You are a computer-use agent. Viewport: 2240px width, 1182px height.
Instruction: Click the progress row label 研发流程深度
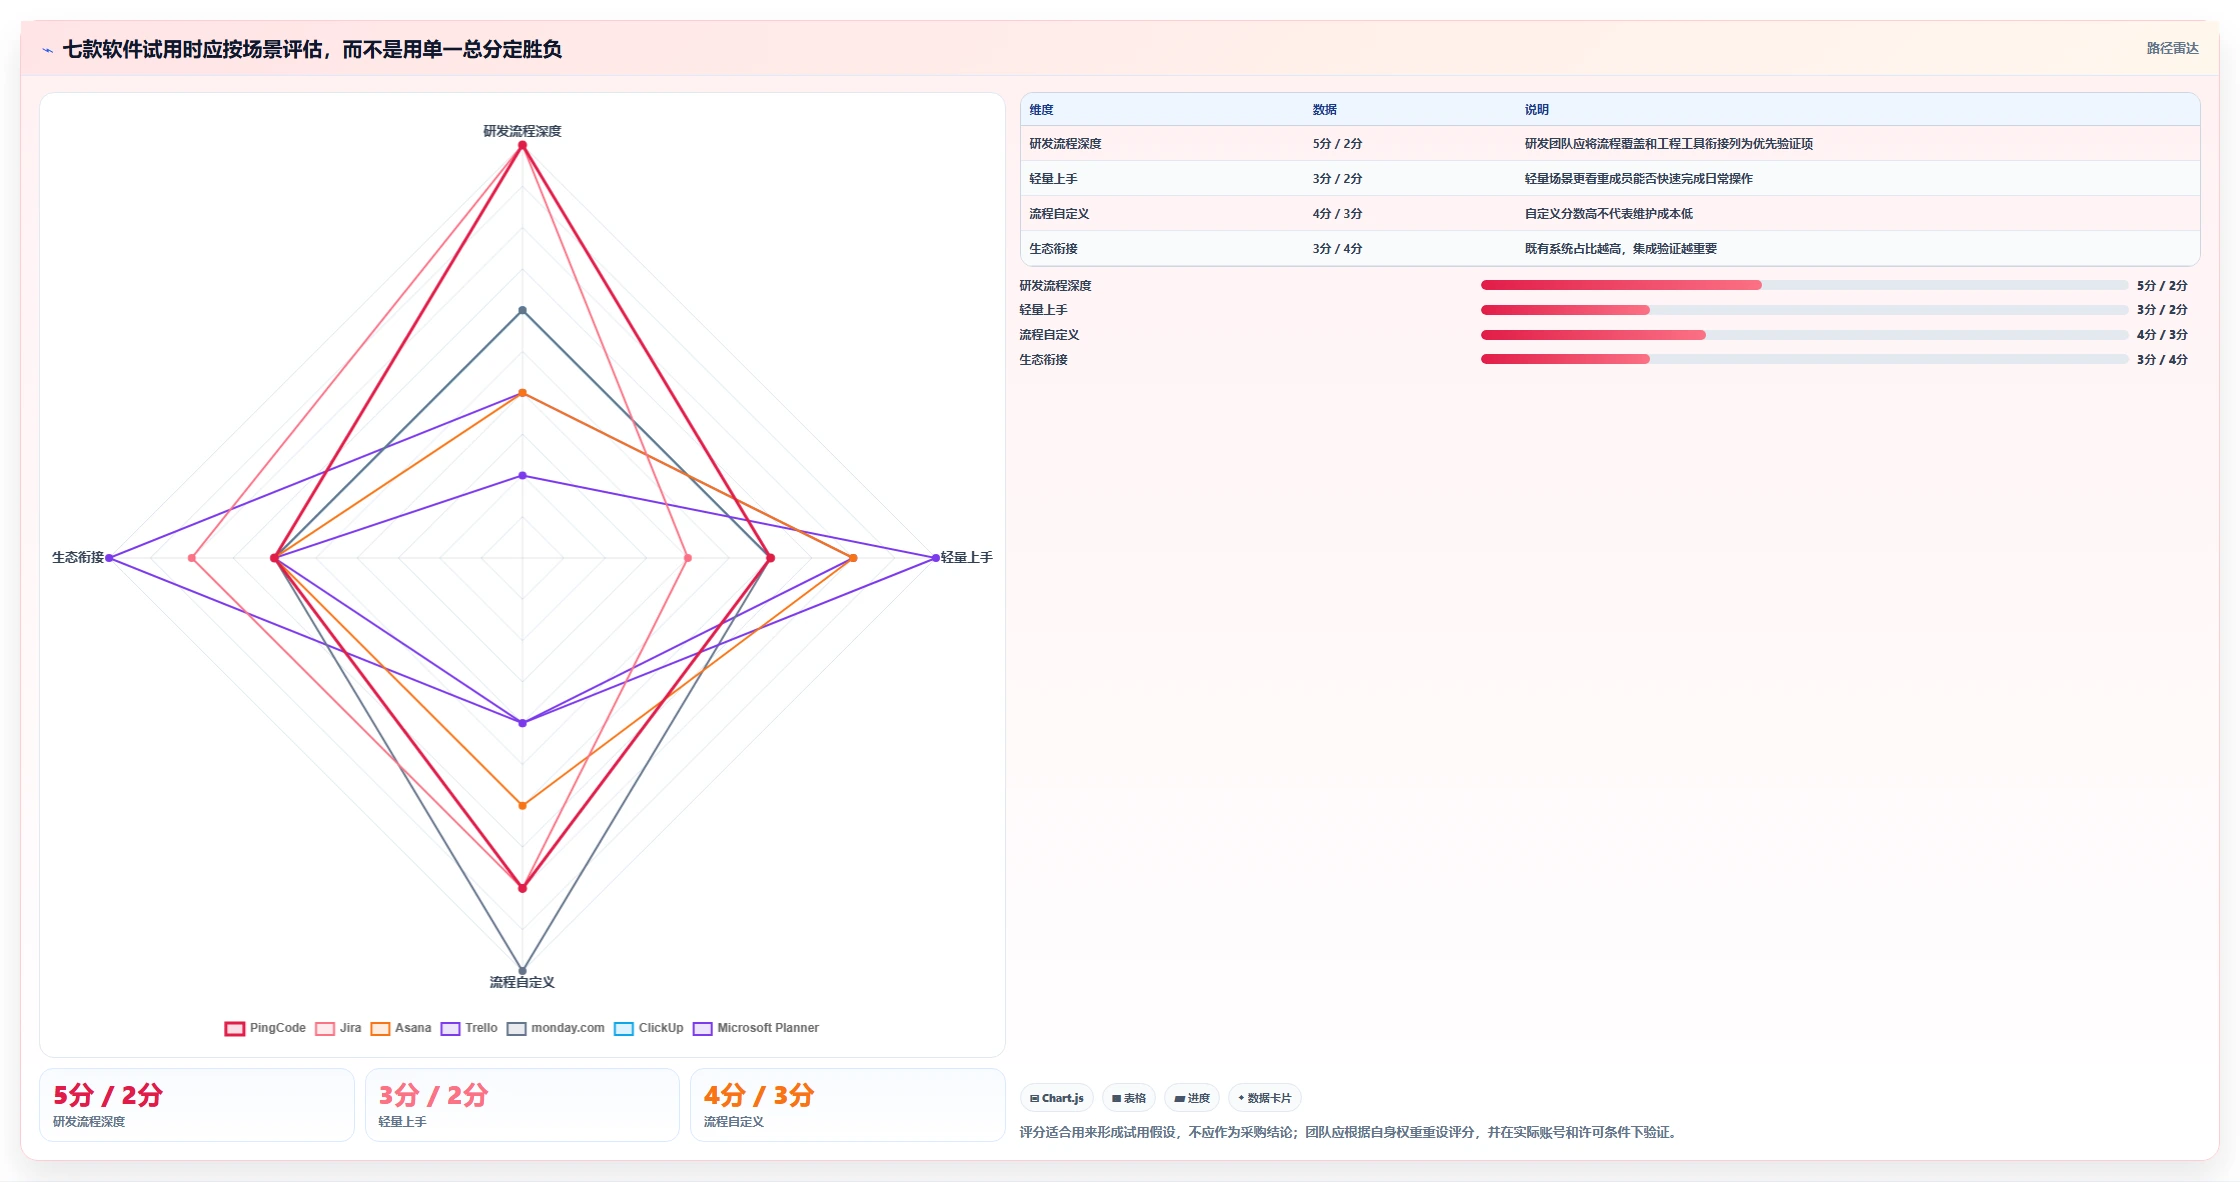(x=1055, y=286)
